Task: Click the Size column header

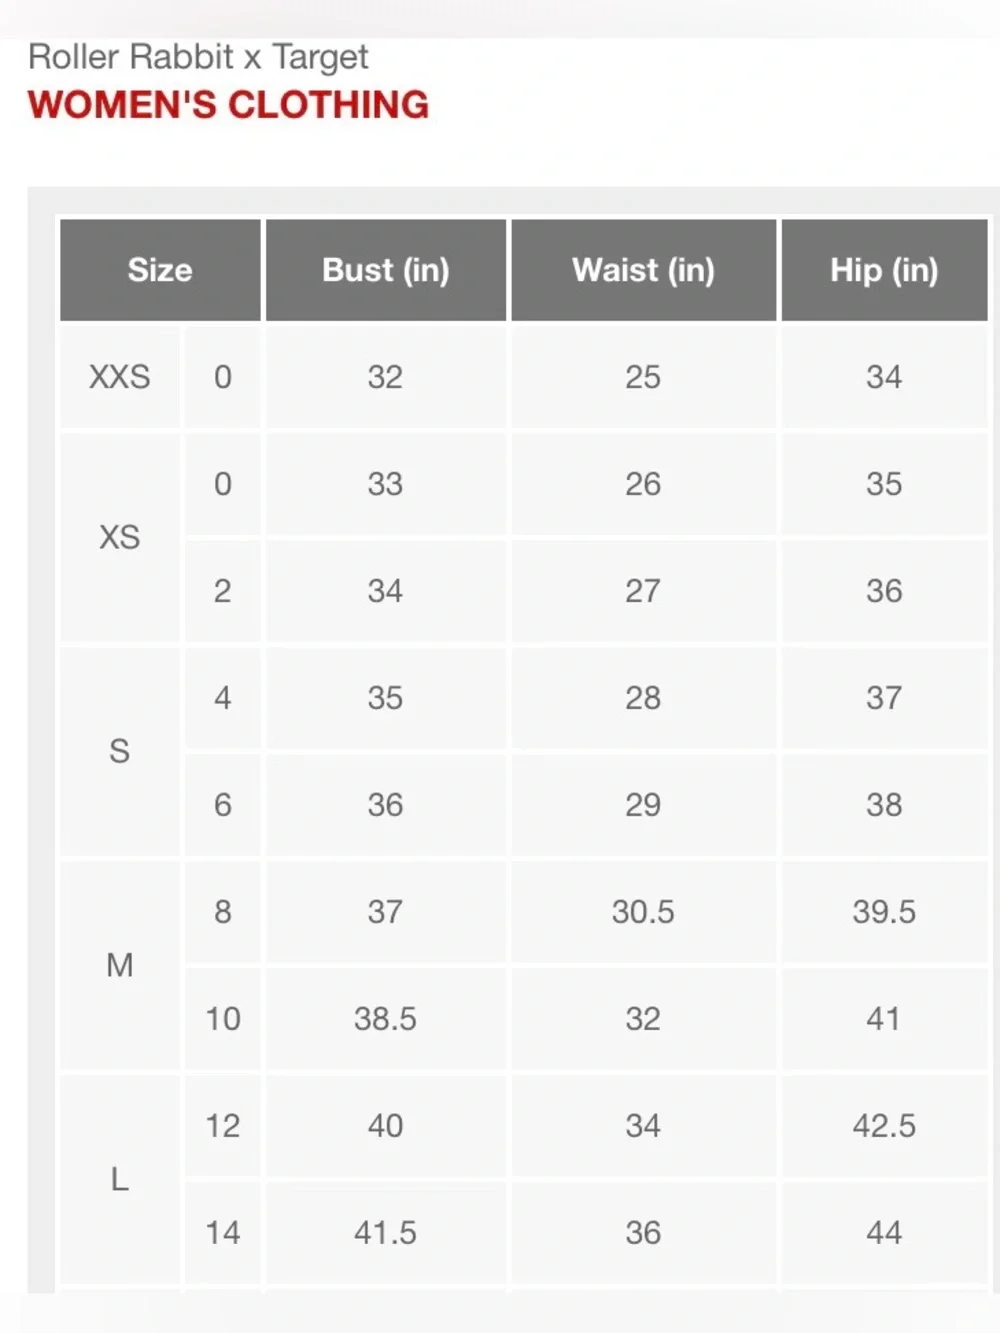Action: pos(160,270)
